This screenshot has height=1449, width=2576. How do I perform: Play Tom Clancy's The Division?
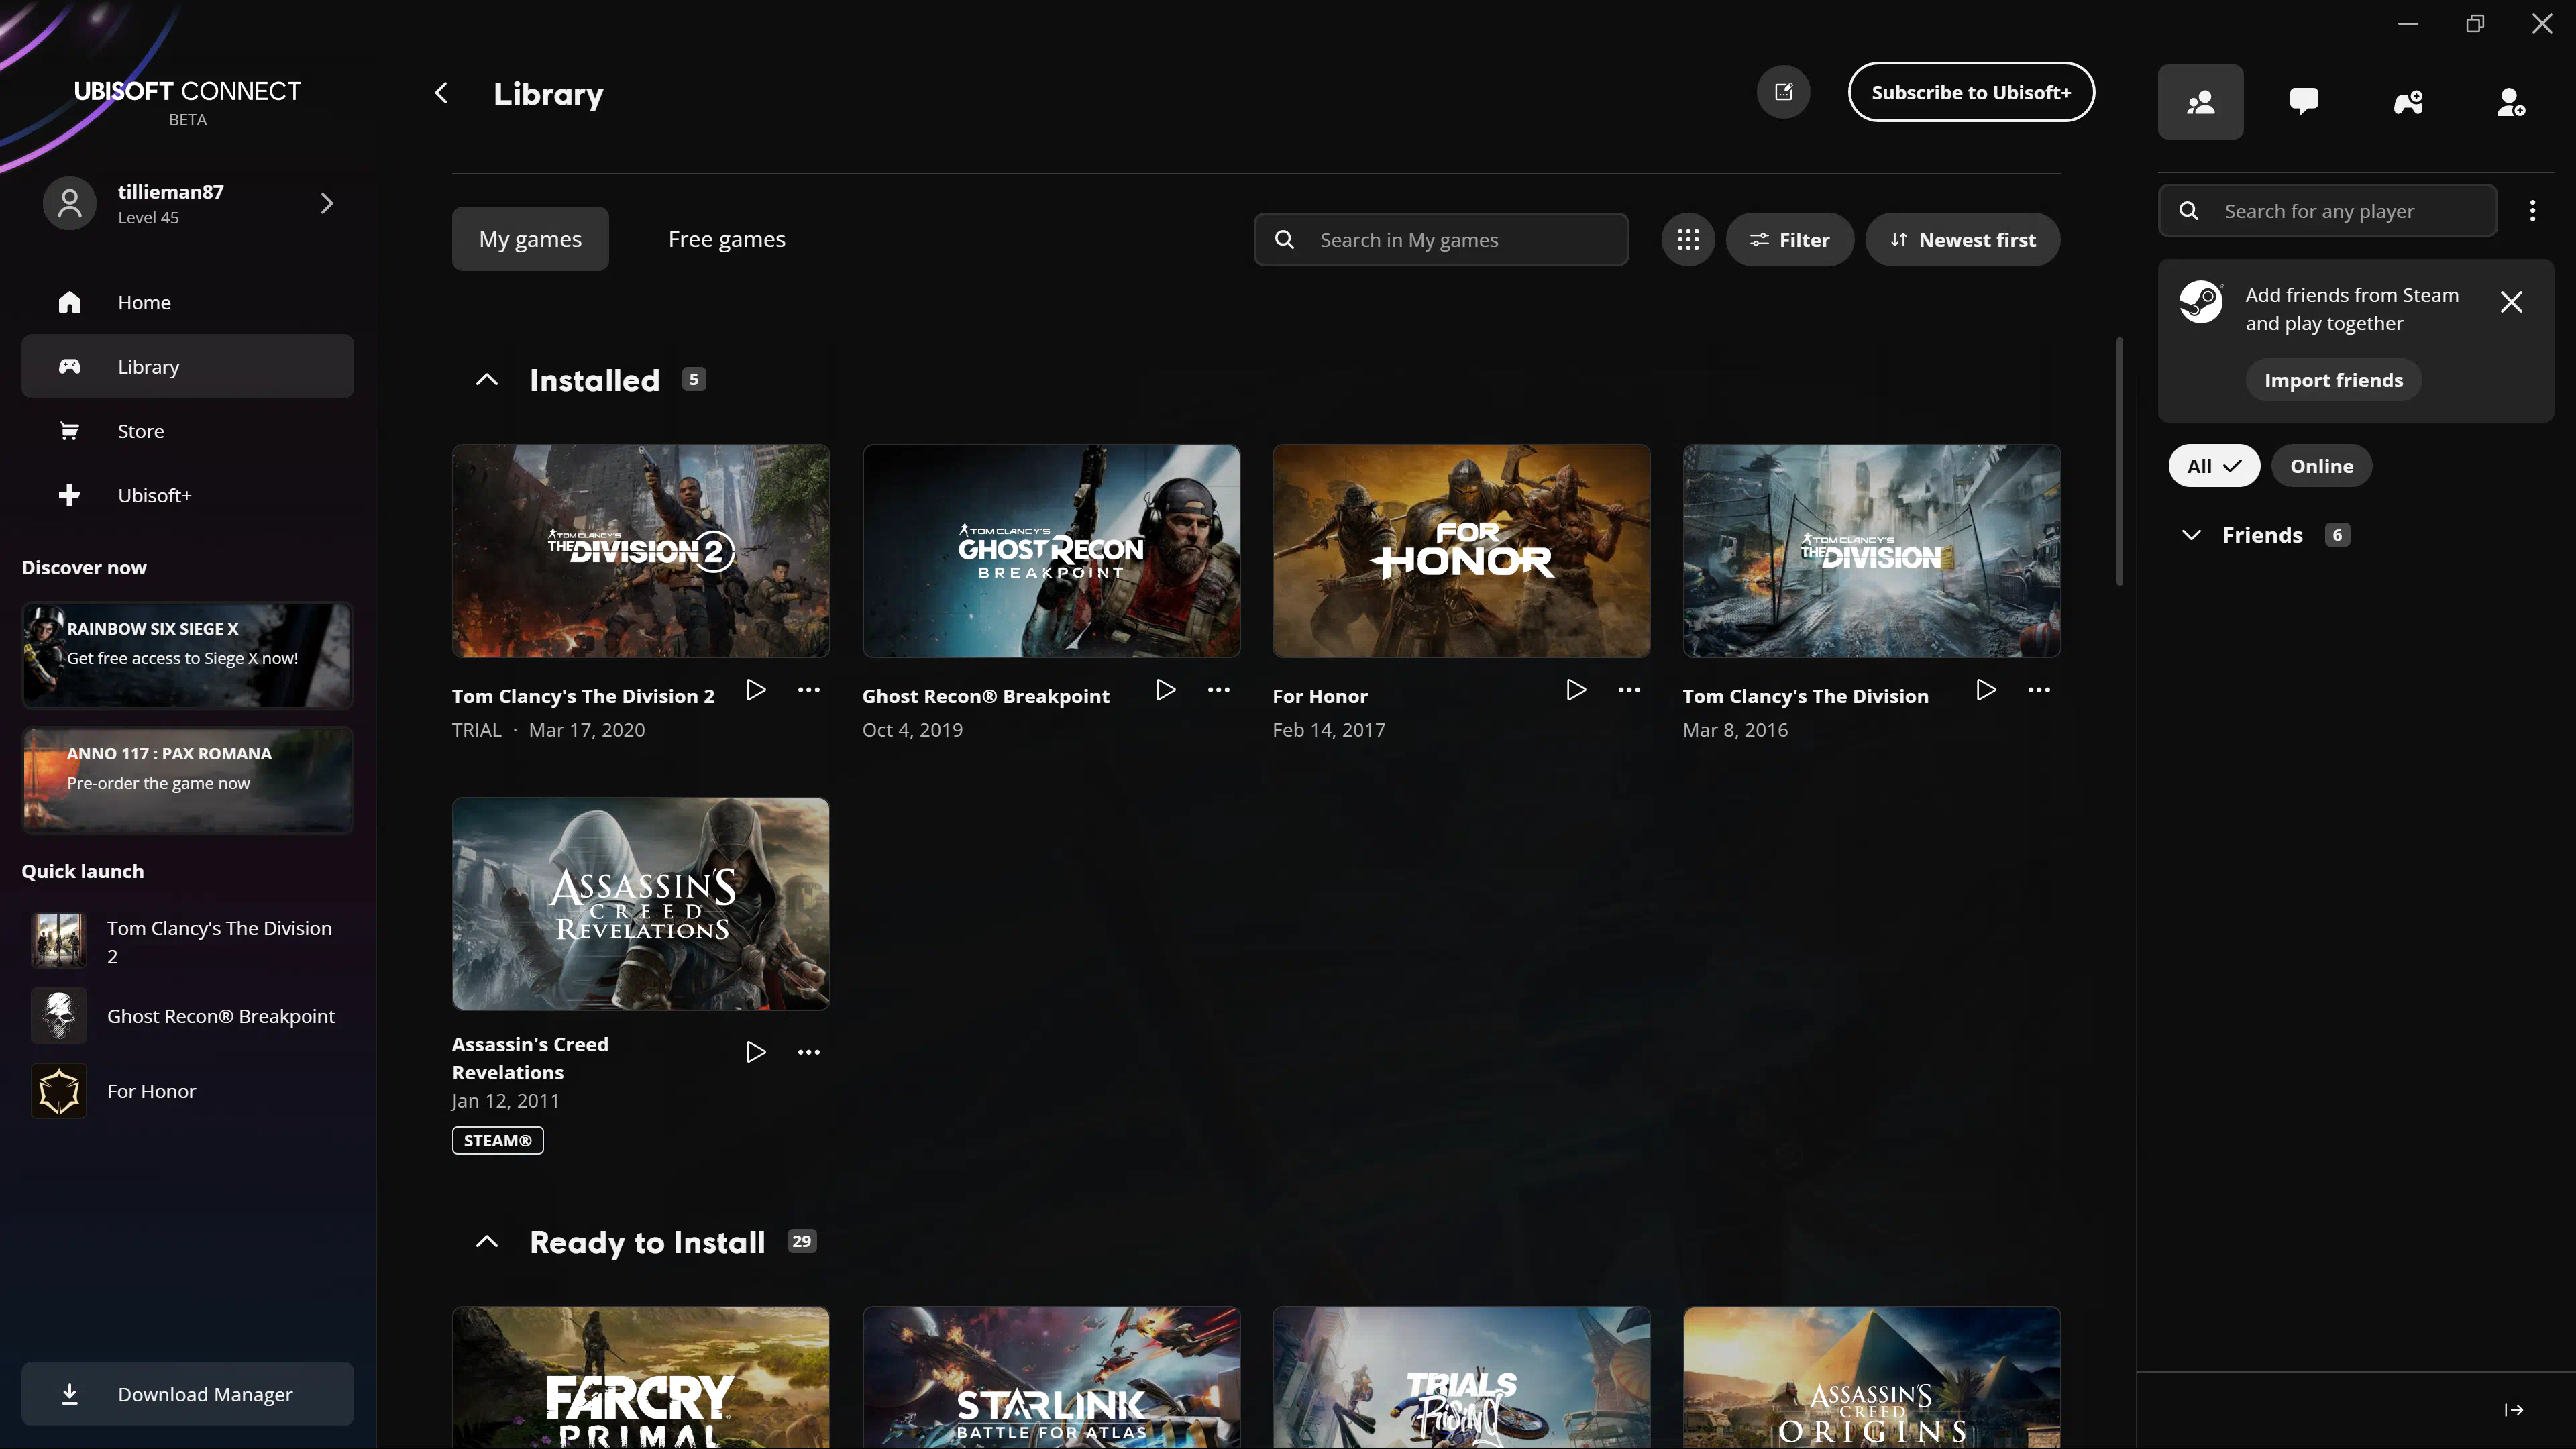[x=1986, y=690]
